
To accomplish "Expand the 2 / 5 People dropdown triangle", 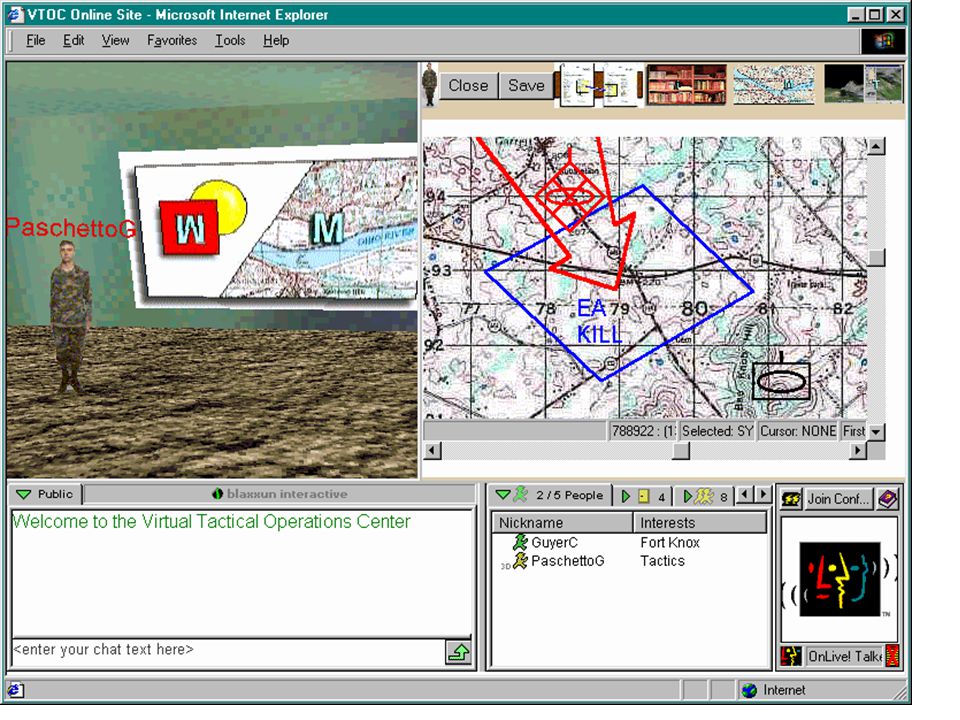I will tap(503, 495).
